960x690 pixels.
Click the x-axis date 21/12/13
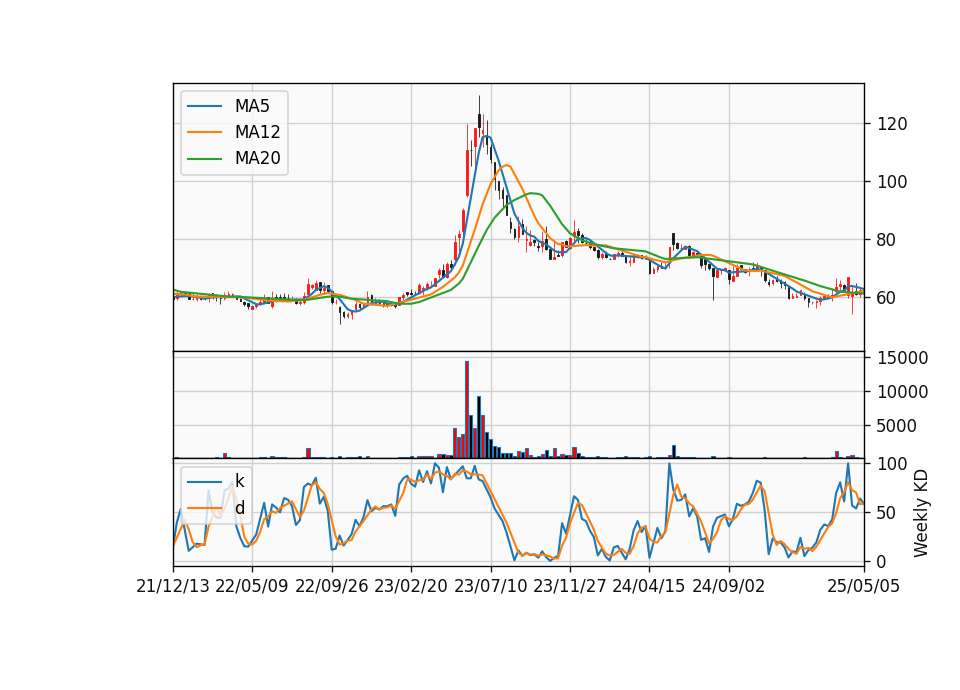pyautogui.click(x=173, y=586)
